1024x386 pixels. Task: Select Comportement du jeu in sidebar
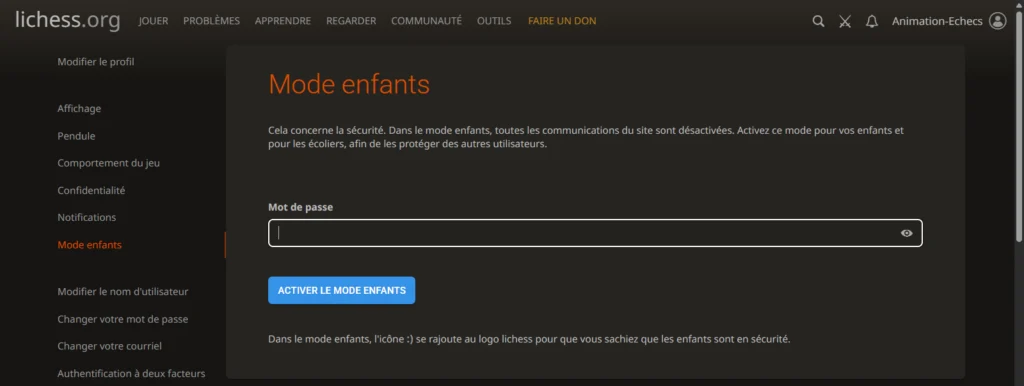pos(108,163)
